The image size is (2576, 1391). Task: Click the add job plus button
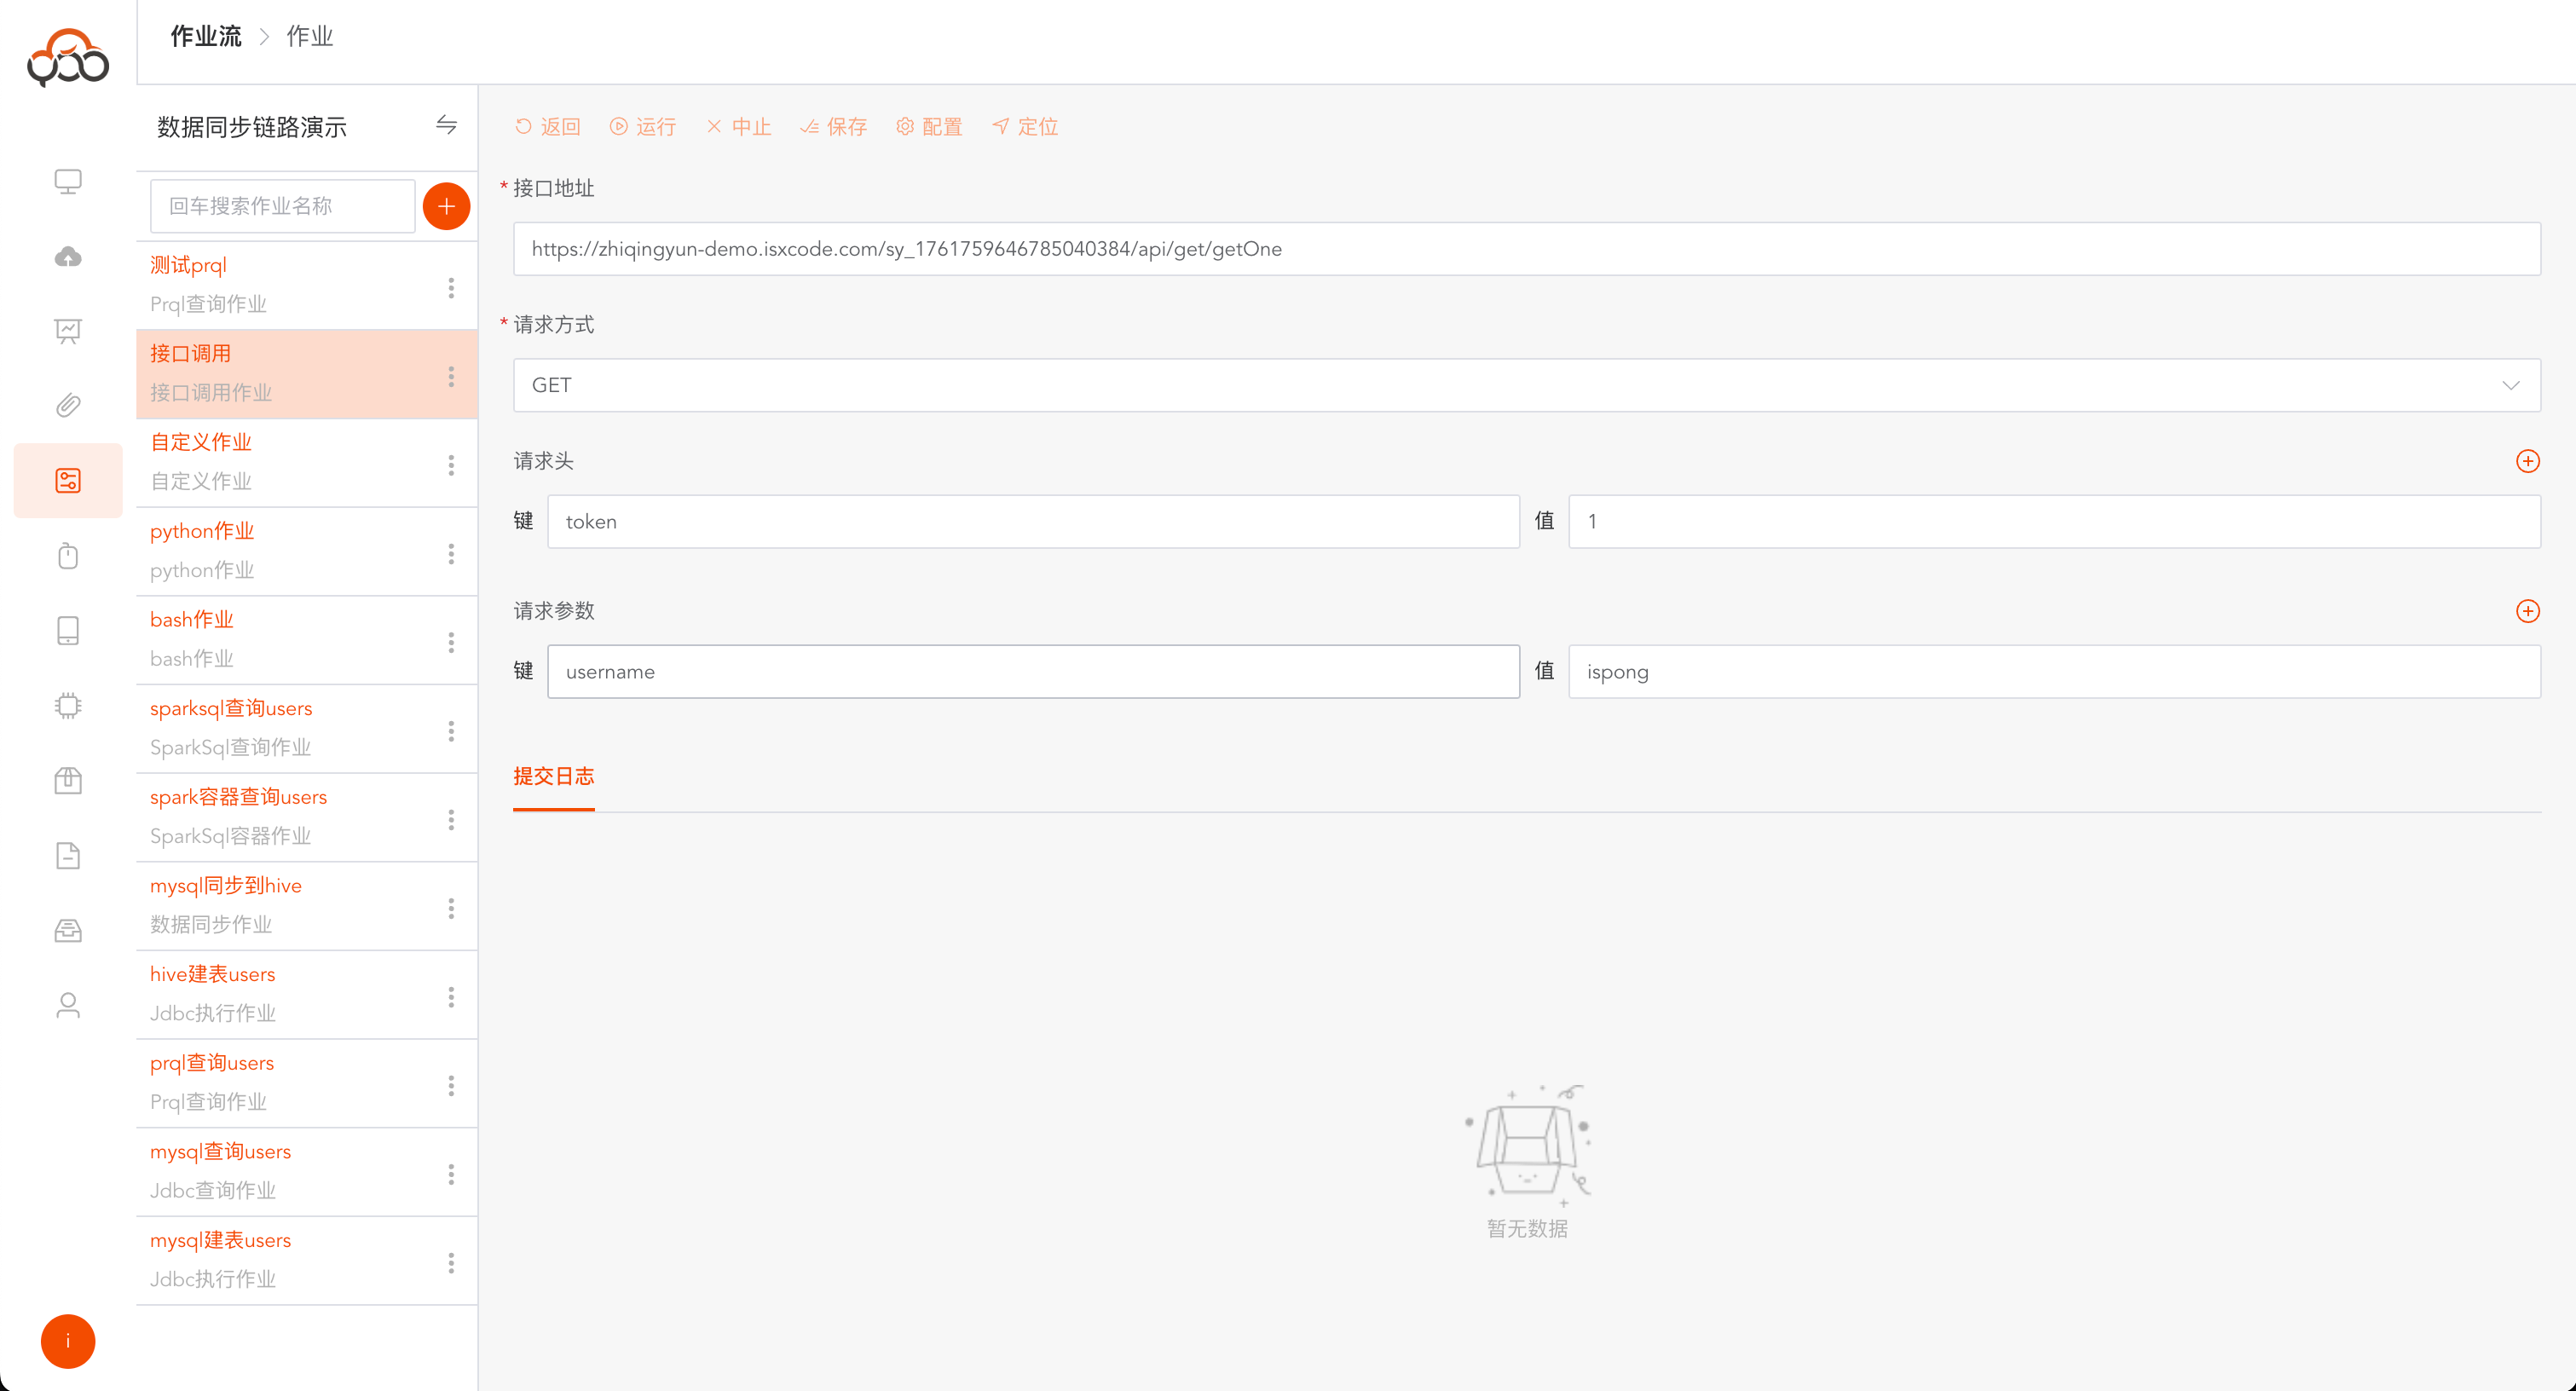coord(446,206)
